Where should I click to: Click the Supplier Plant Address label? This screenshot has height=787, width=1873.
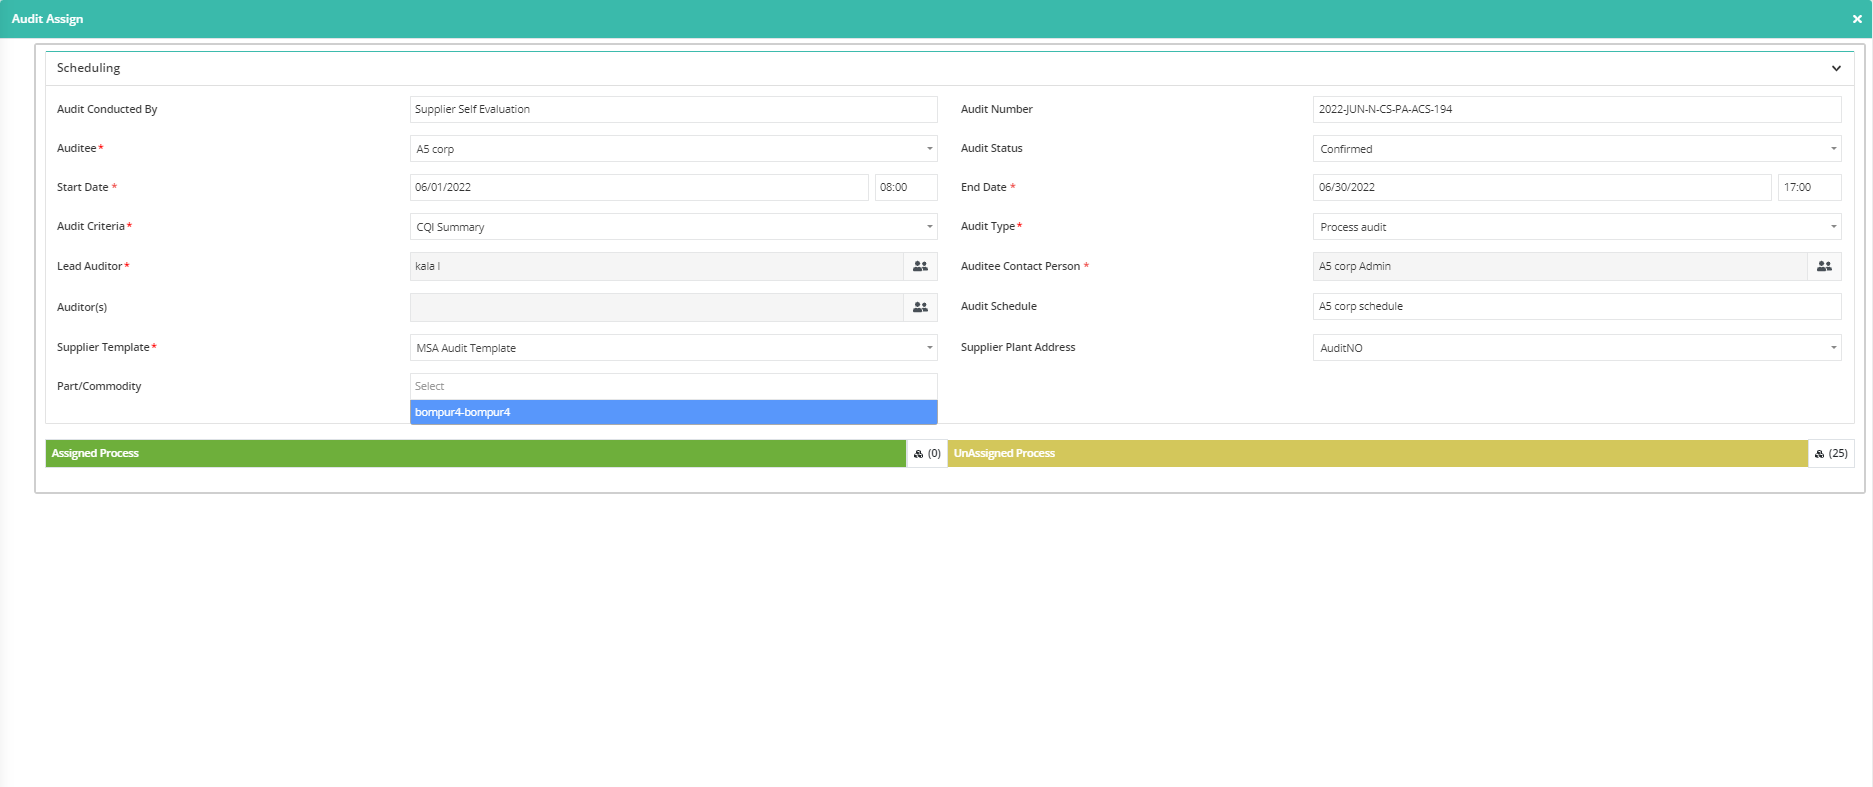pyautogui.click(x=1018, y=347)
